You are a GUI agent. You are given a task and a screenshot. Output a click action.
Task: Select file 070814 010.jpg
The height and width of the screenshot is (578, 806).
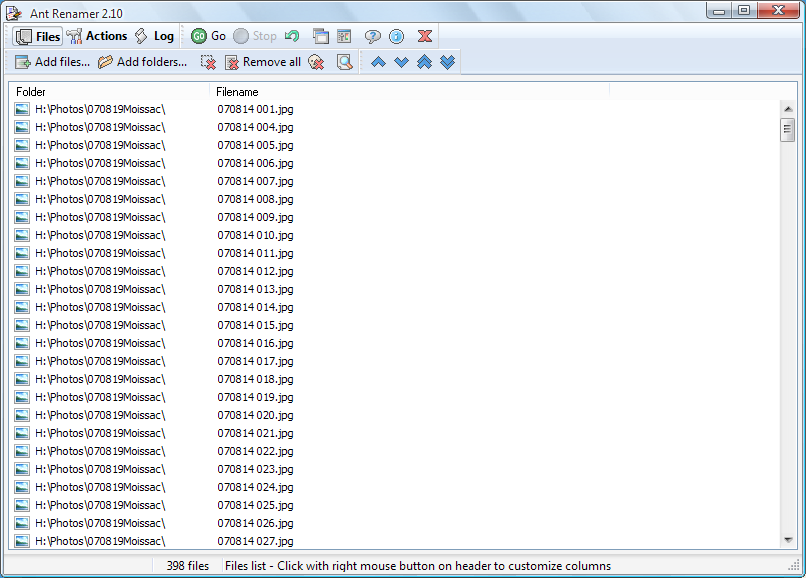coord(255,235)
